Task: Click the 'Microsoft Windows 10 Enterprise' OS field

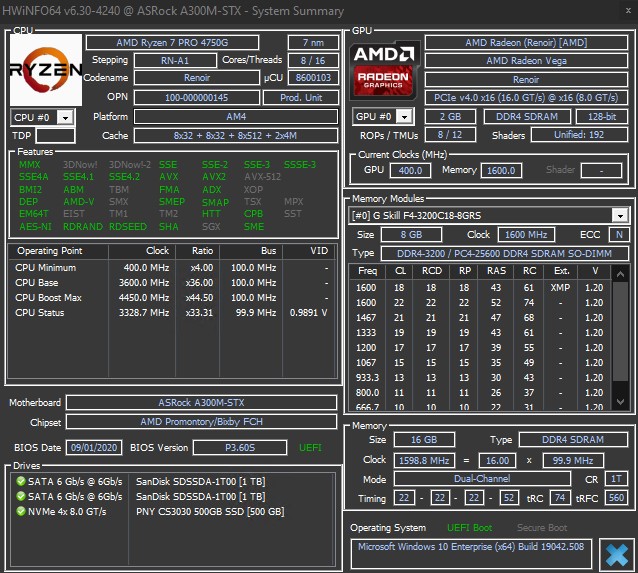Action: (x=471, y=553)
